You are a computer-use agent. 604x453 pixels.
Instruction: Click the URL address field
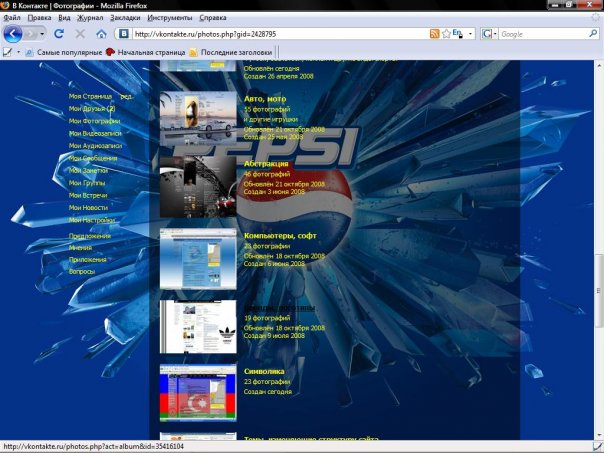[280, 34]
